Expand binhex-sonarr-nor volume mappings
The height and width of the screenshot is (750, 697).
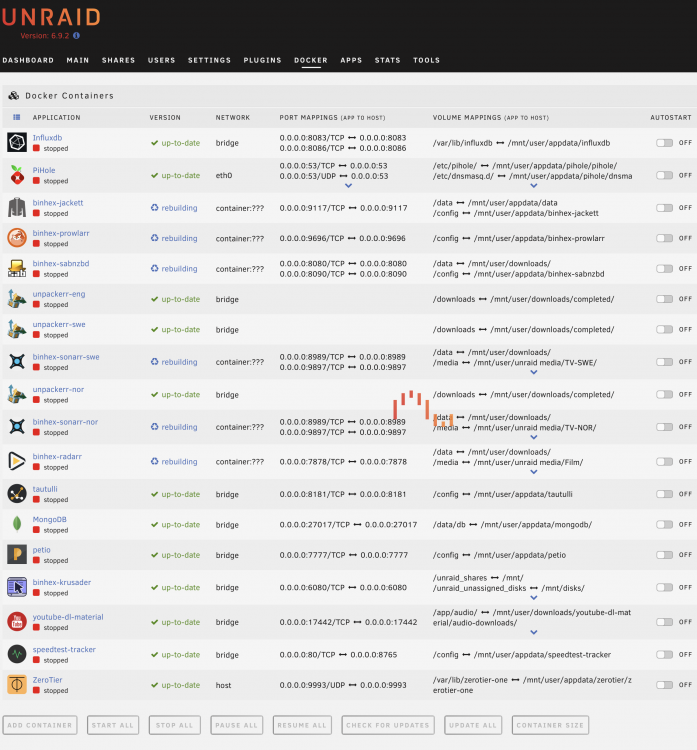coord(534,437)
